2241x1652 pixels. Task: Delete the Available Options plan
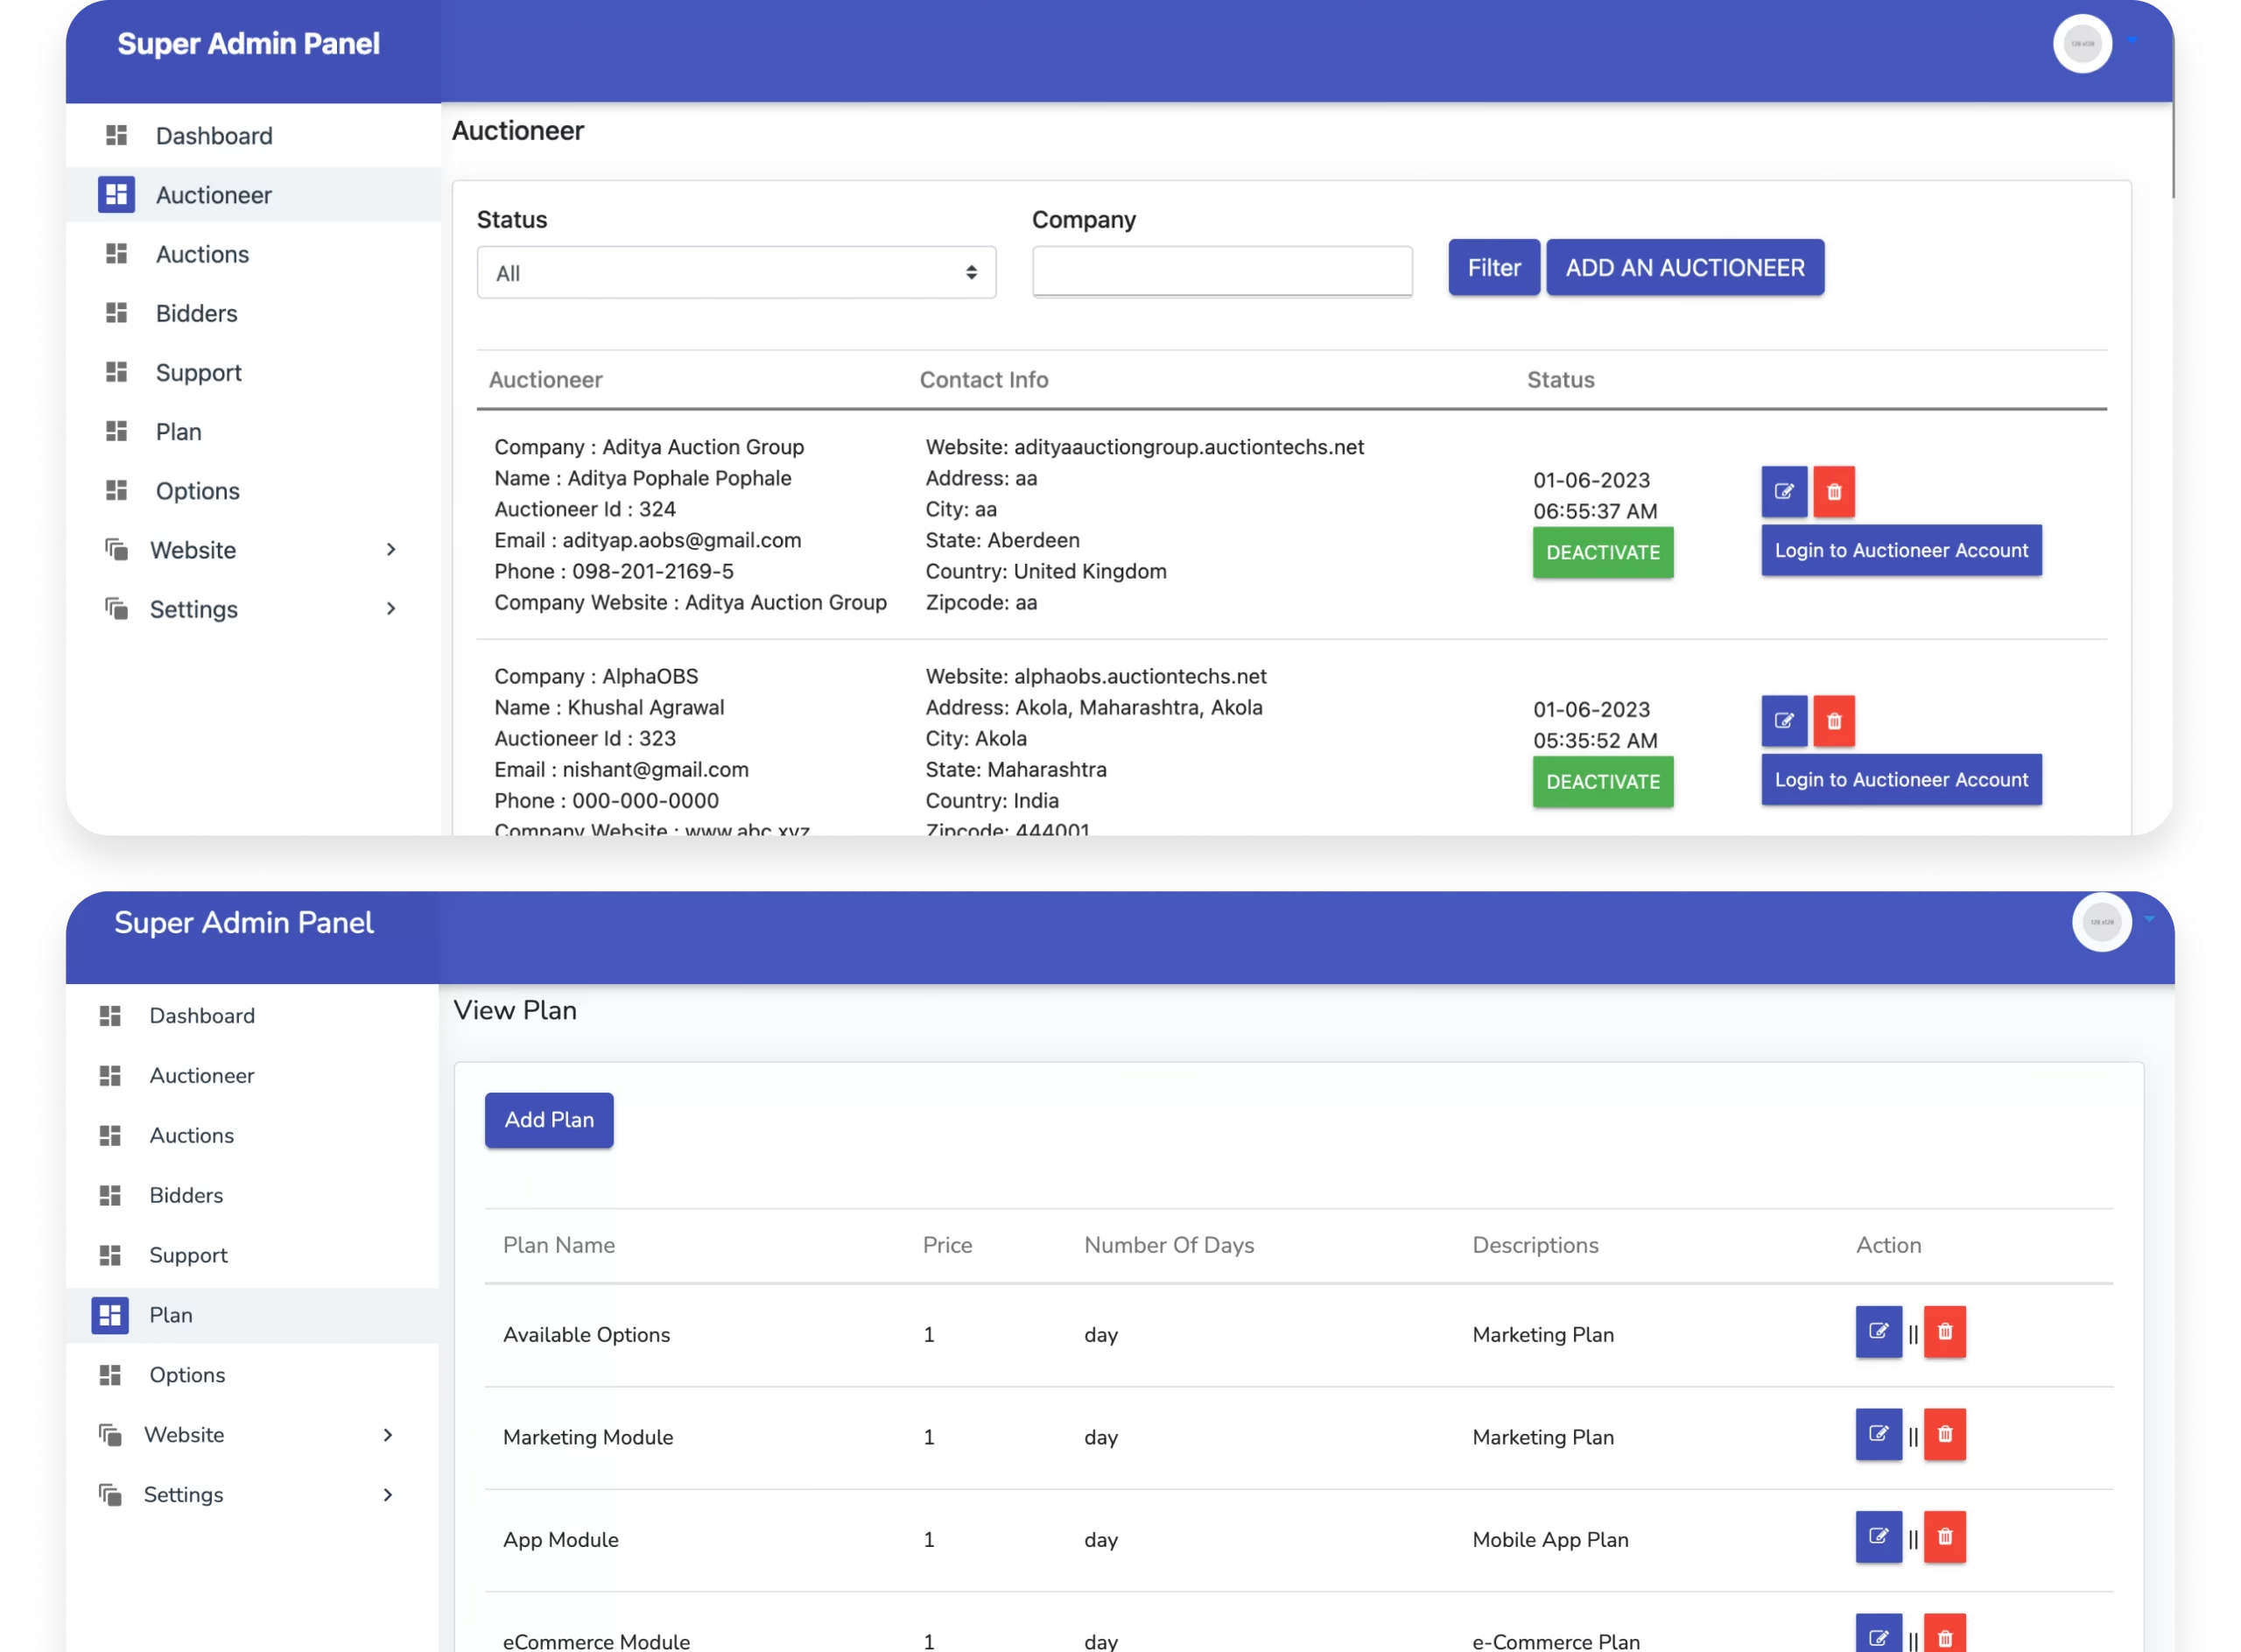click(x=1944, y=1331)
